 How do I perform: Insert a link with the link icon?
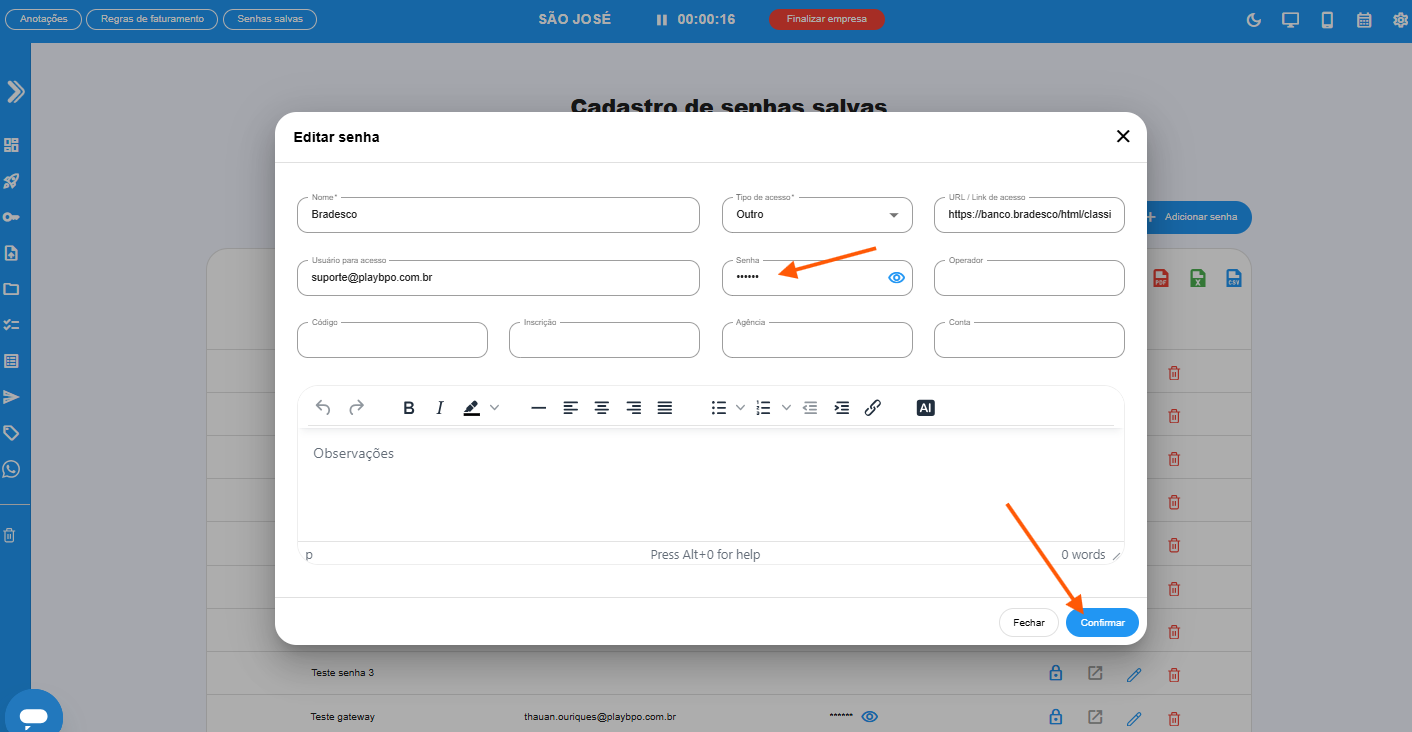click(x=872, y=408)
